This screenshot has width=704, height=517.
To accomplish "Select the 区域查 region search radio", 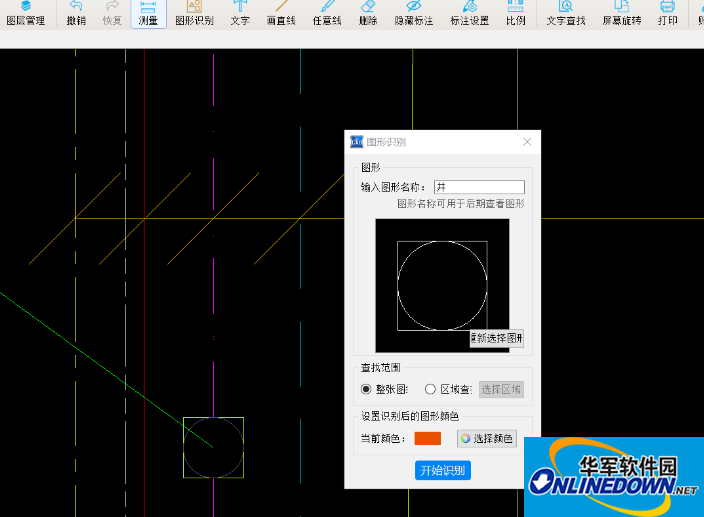I will point(431,389).
